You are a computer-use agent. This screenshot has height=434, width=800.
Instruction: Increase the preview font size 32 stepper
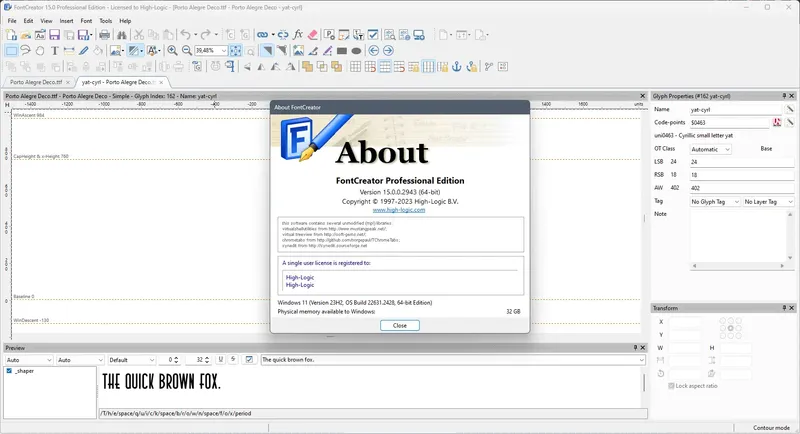207,358
